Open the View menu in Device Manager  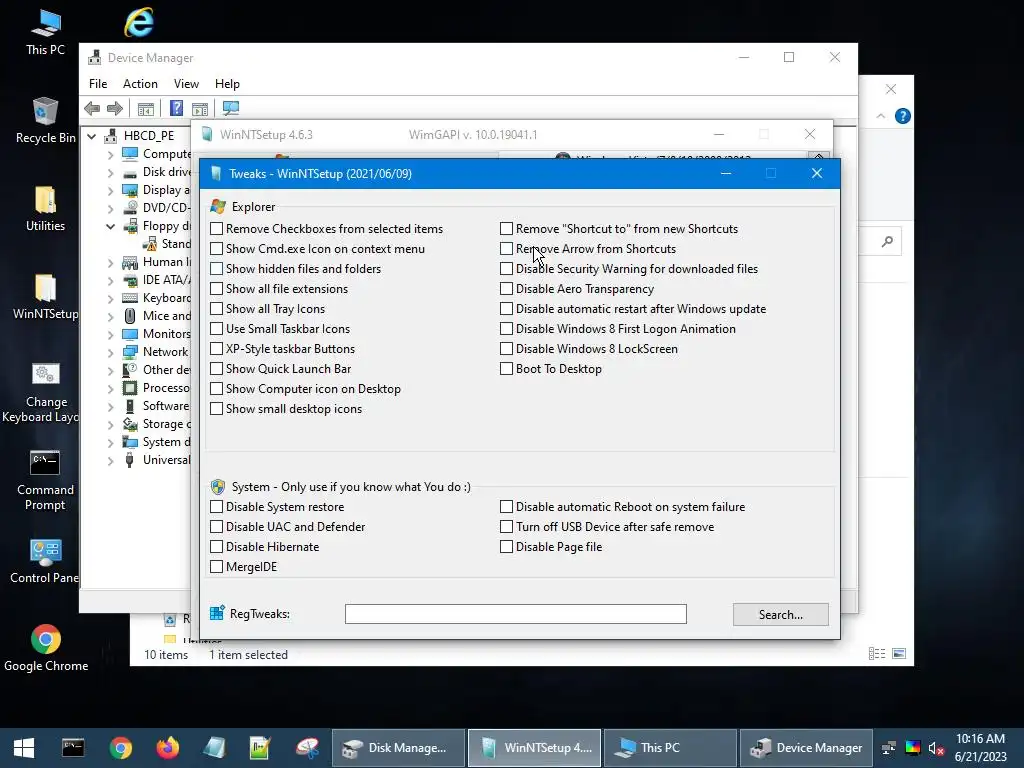[x=186, y=84]
